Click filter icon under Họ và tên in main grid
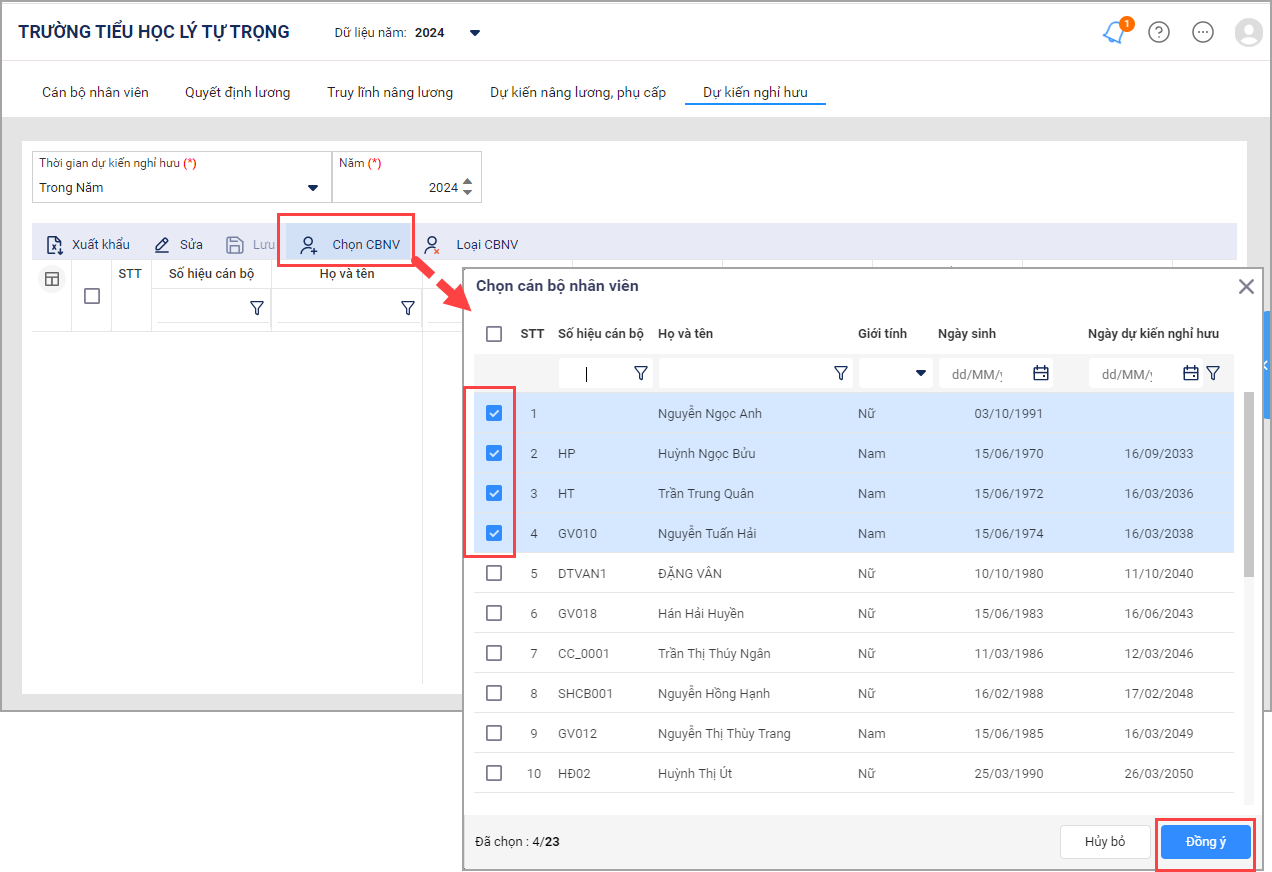This screenshot has height=872, width=1272. tap(407, 308)
